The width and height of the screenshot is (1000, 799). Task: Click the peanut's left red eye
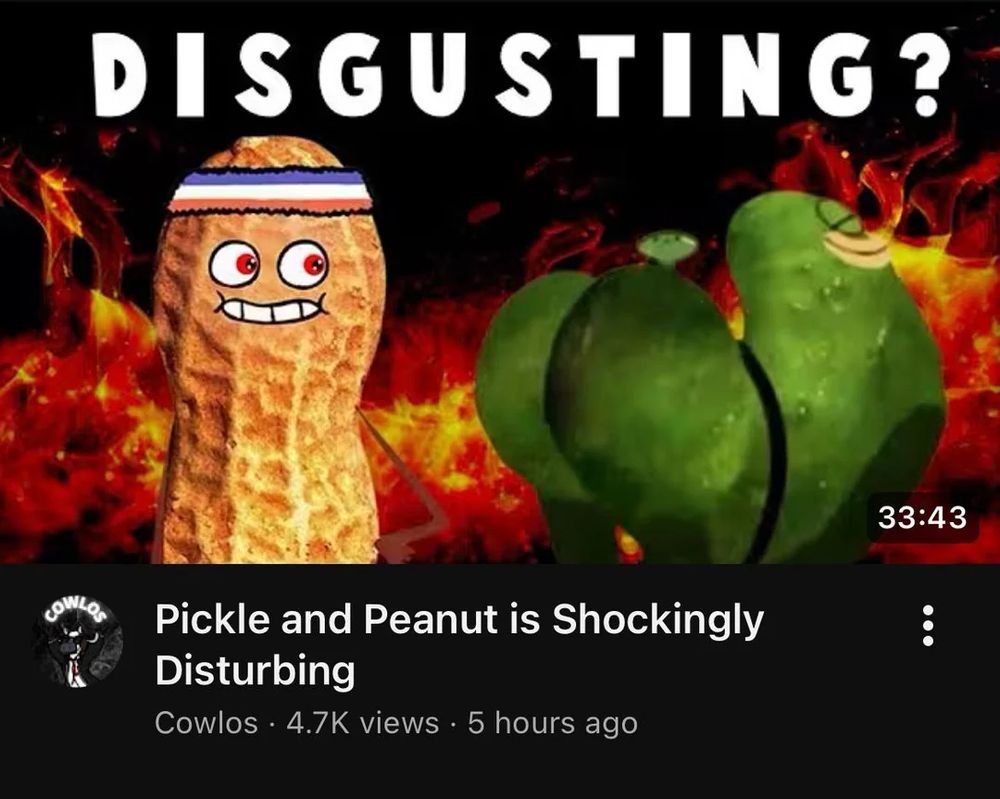pyautogui.click(x=235, y=264)
